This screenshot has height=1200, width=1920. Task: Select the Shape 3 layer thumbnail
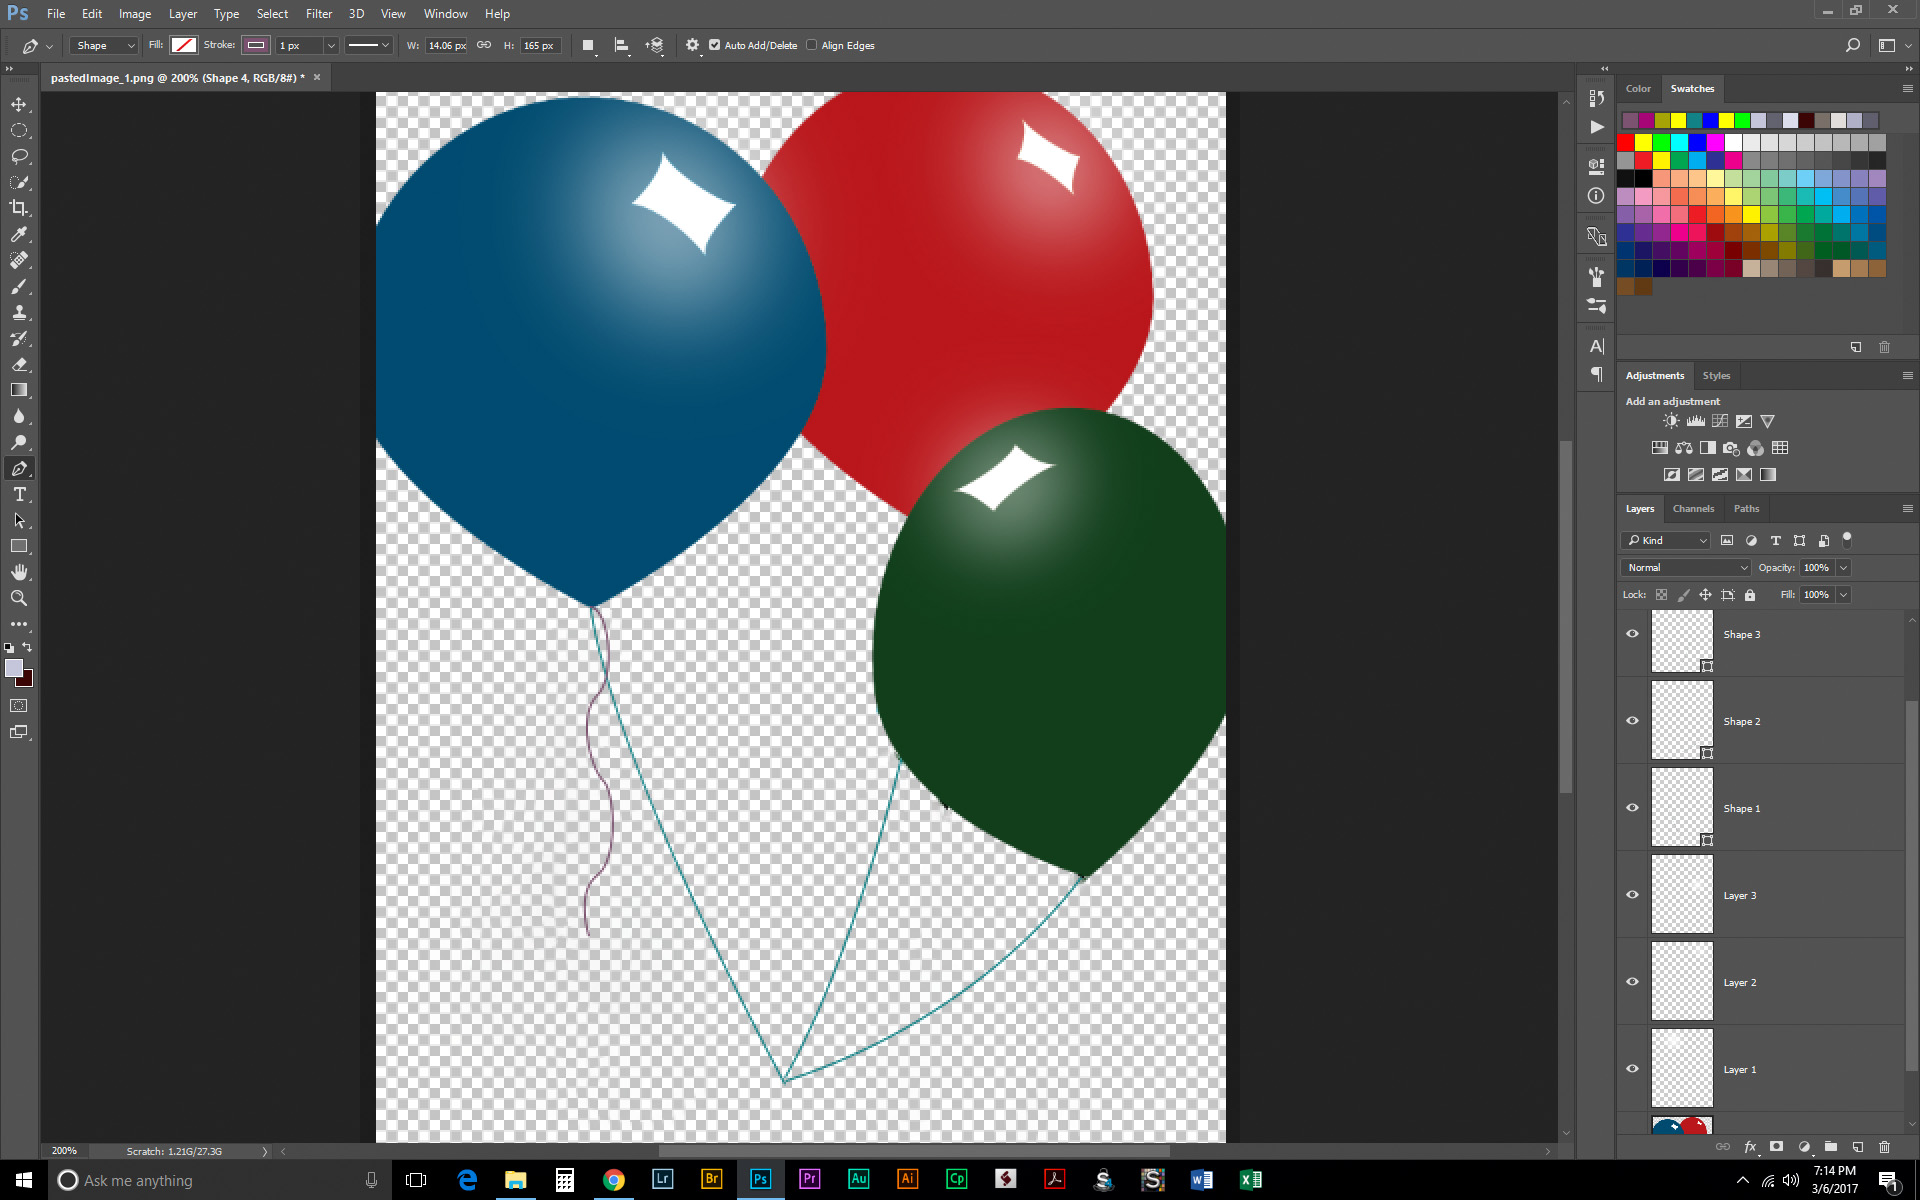click(1682, 640)
